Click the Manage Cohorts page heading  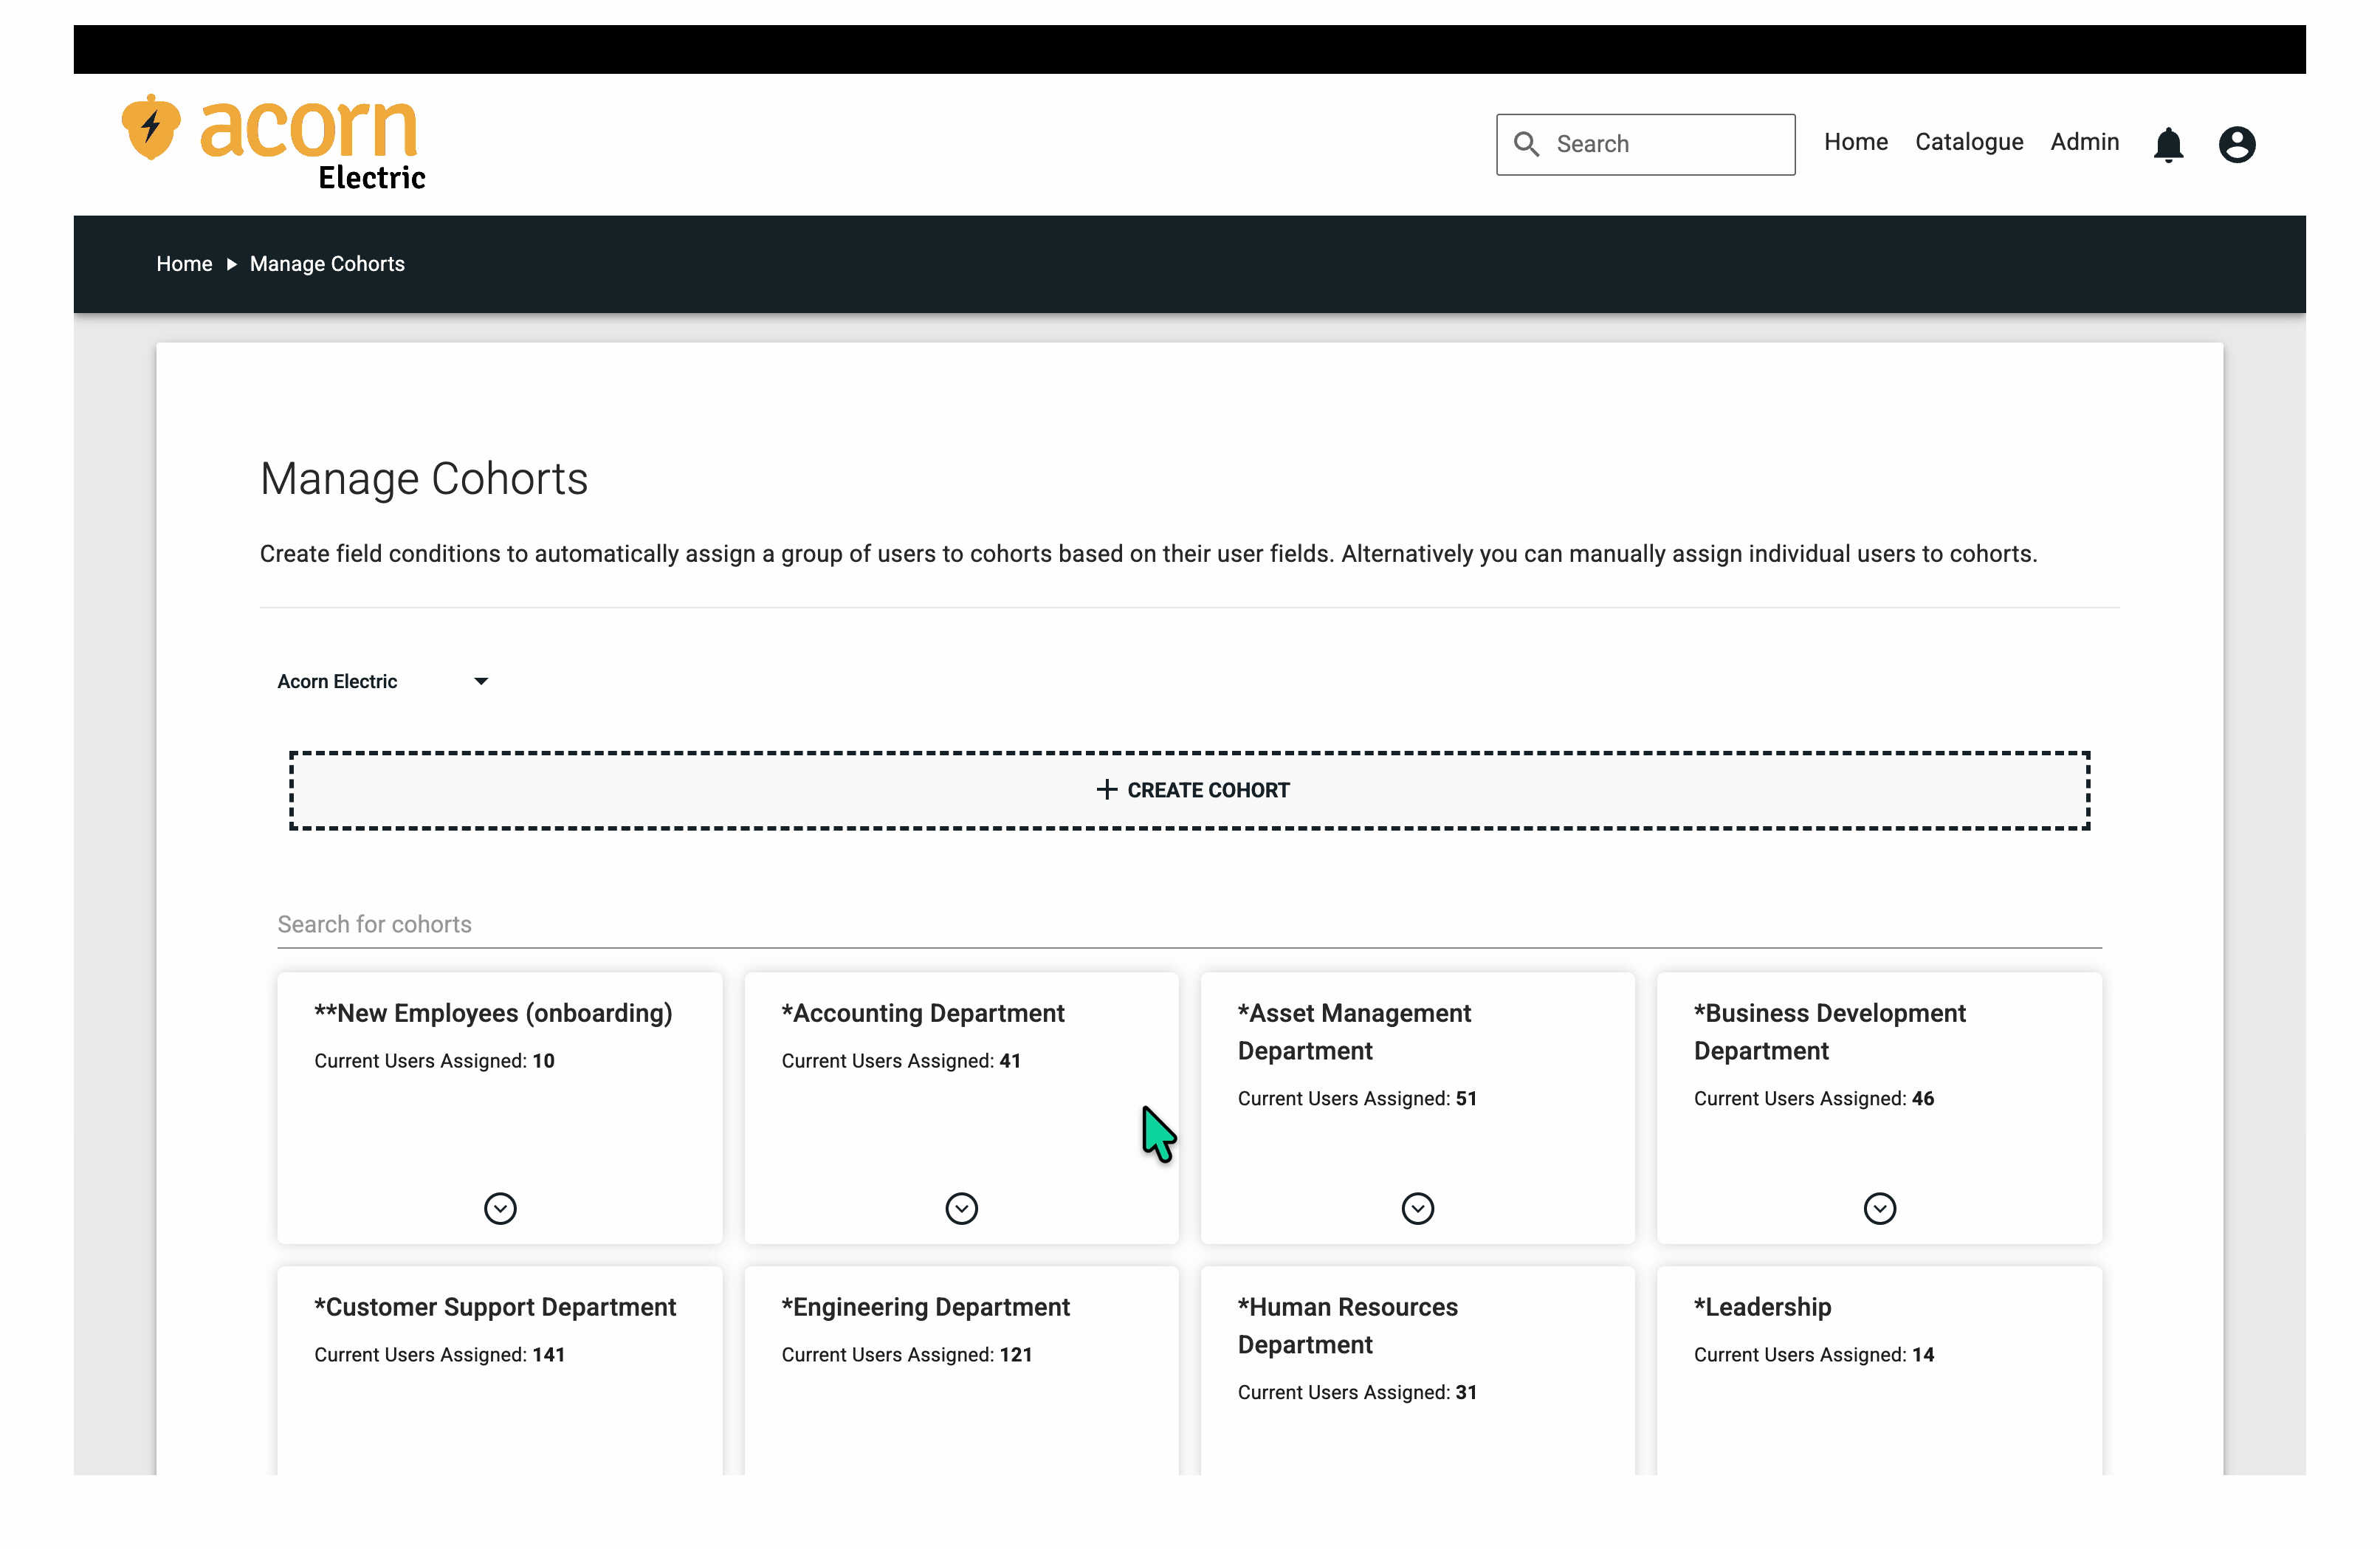coord(423,479)
